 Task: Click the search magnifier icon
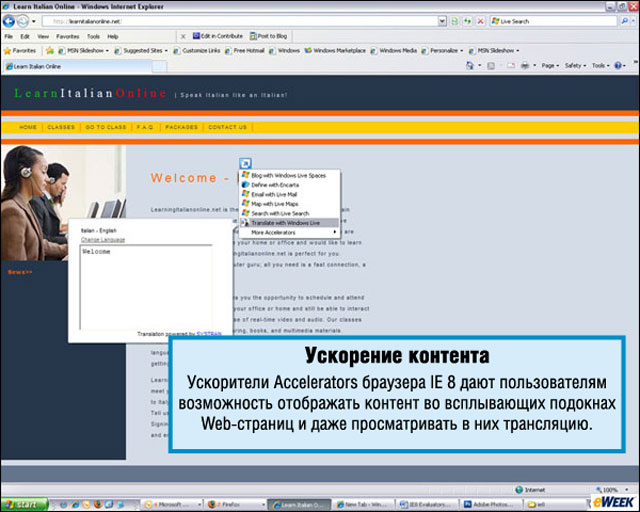pyautogui.click(x=624, y=21)
